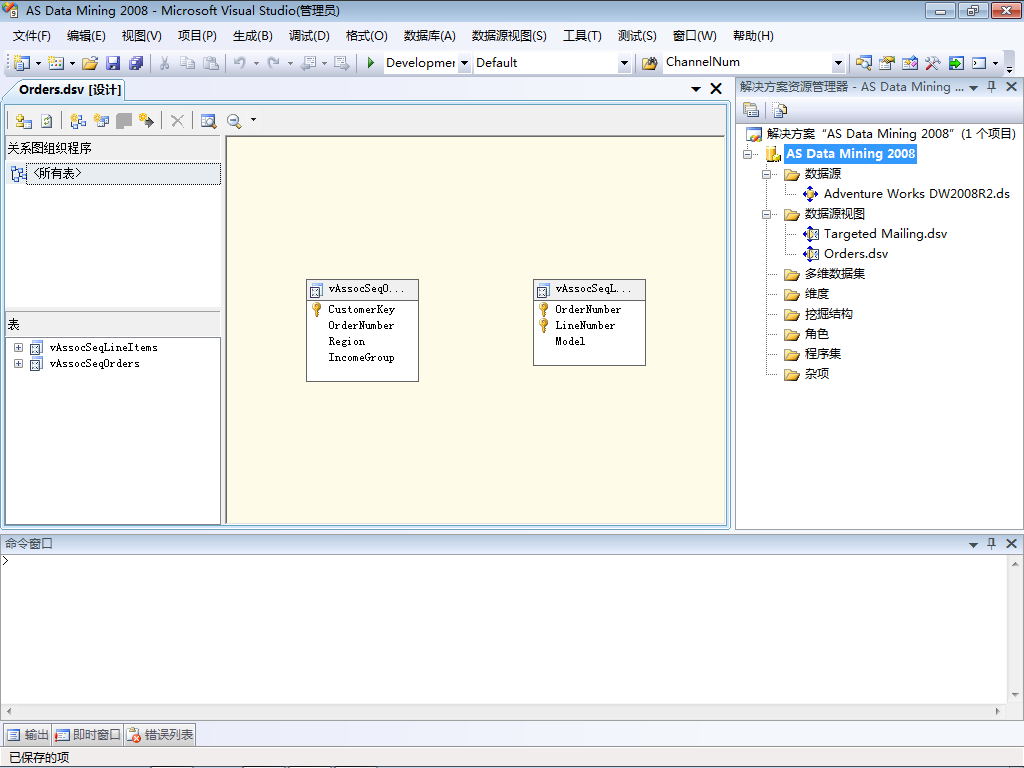Click the Add New Item toolbar icon
The width and height of the screenshot is (1024, 768).
click(x=56, y=63)
